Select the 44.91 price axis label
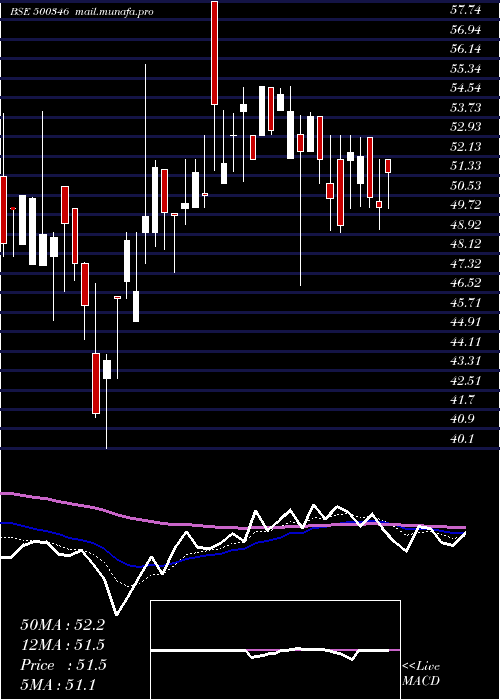This screenshot has width=500, height=700. pyautogui.click(x=466, y=321)
